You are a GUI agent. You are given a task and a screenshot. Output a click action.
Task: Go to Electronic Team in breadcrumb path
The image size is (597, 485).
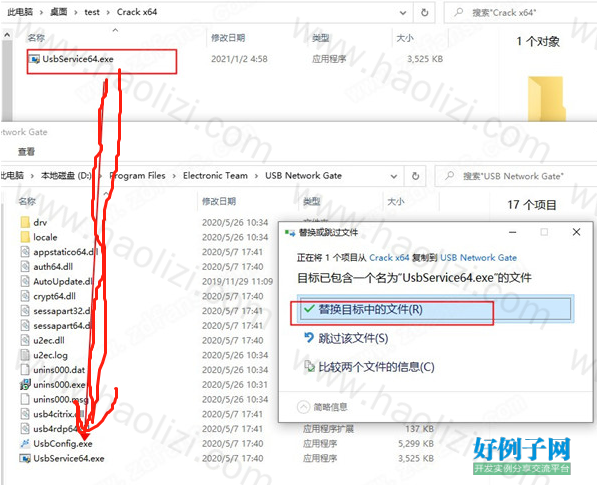coord(215,175)
